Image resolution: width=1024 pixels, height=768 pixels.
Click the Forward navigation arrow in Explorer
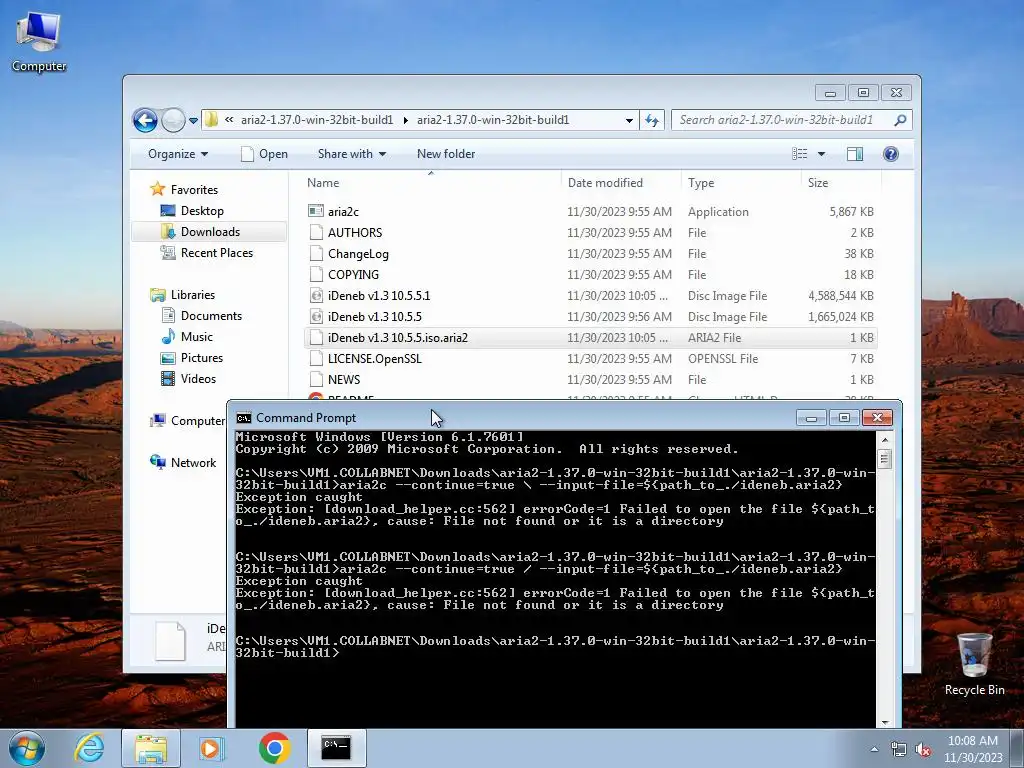[x=173, y=120]
